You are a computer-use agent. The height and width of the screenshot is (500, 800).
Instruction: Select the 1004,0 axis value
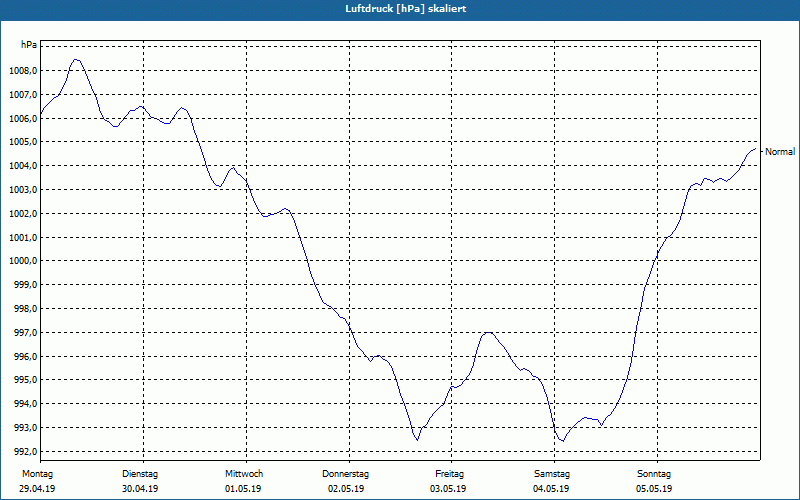pos(23,166)
